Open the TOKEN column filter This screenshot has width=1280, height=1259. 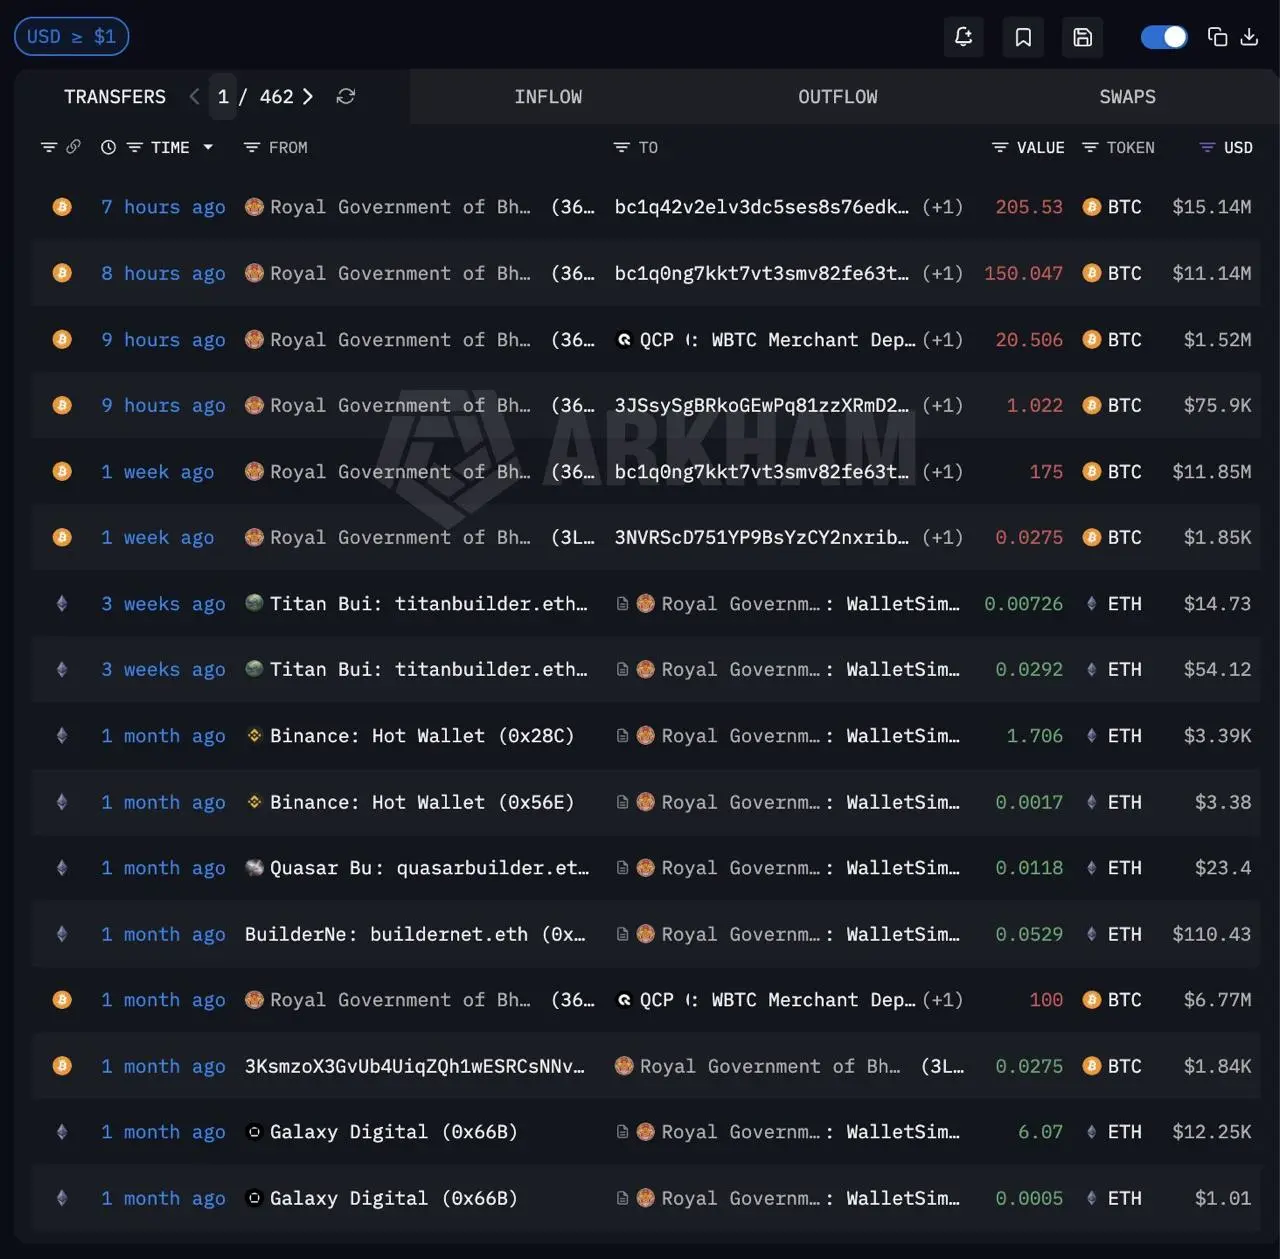click(x=1090, y=147)
